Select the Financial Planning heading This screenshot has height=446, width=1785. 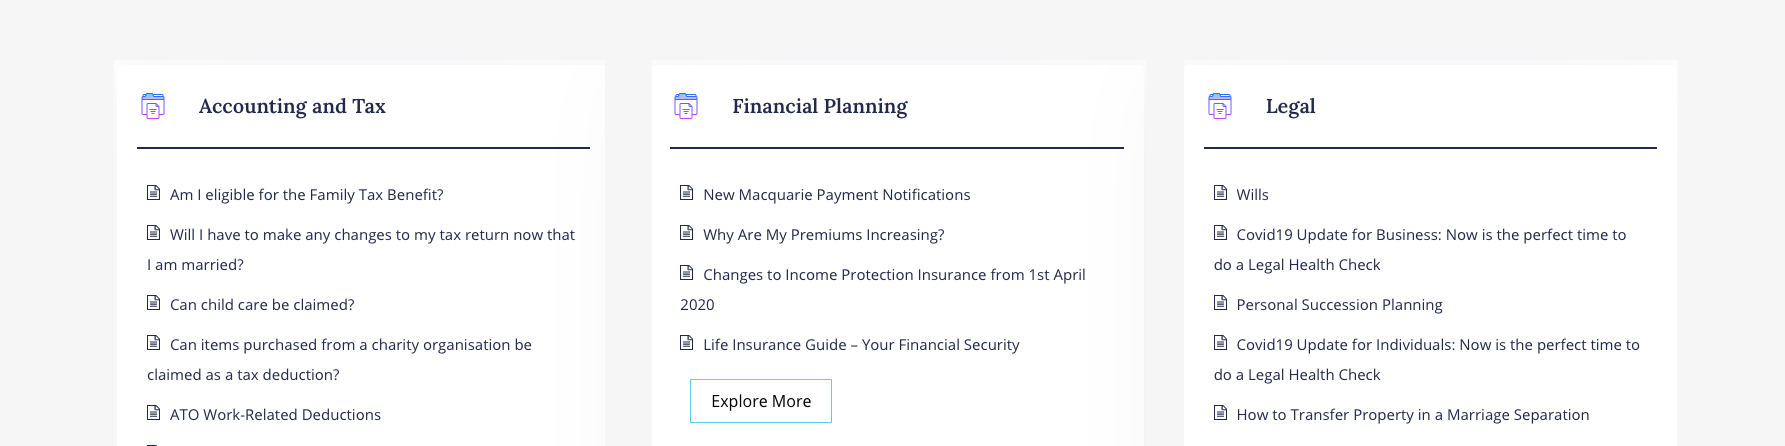(x=819, y=106)
